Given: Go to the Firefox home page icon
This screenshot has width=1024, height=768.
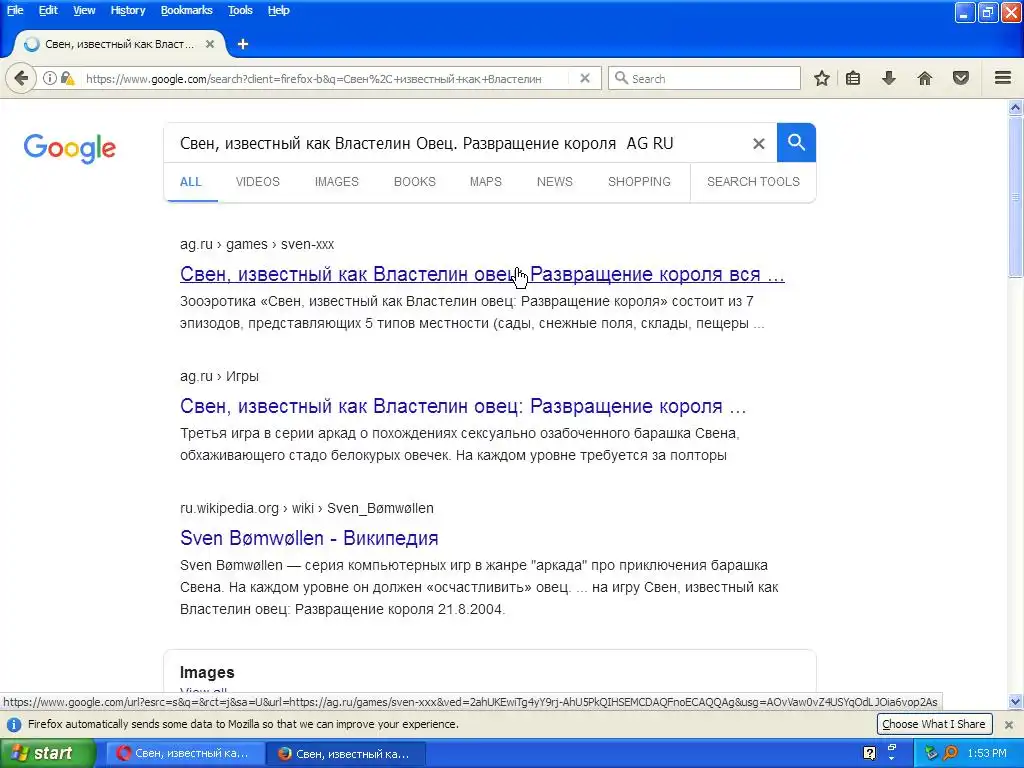Looking at the screenshot, I should 925,78.
